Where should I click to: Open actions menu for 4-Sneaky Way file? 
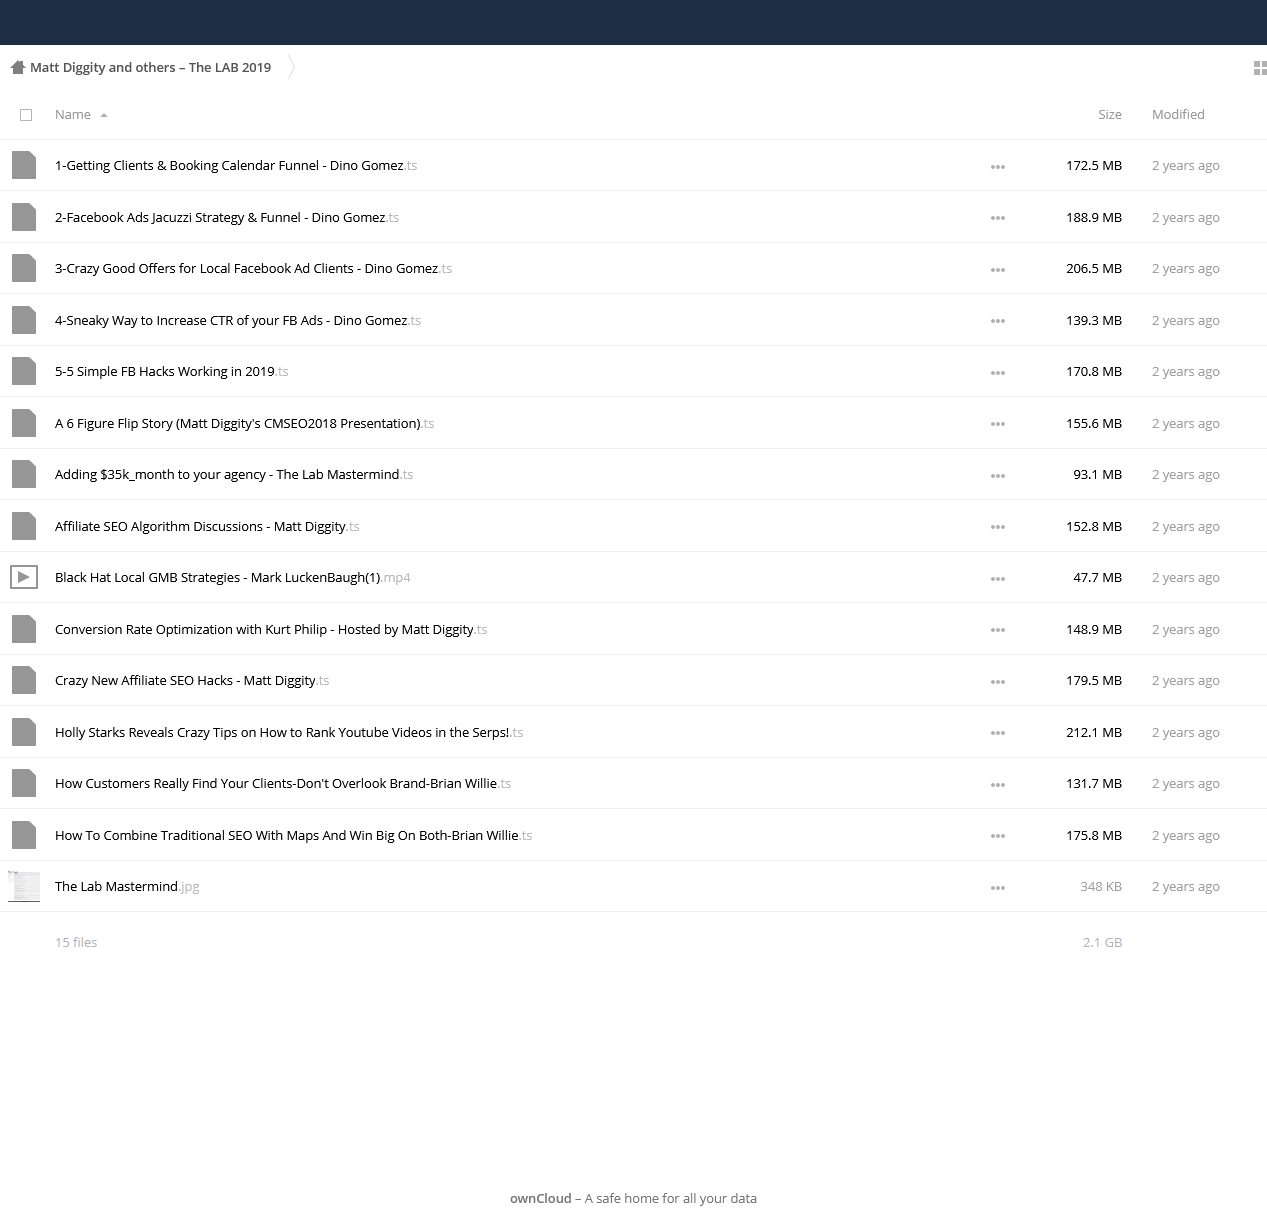(997, 321)
